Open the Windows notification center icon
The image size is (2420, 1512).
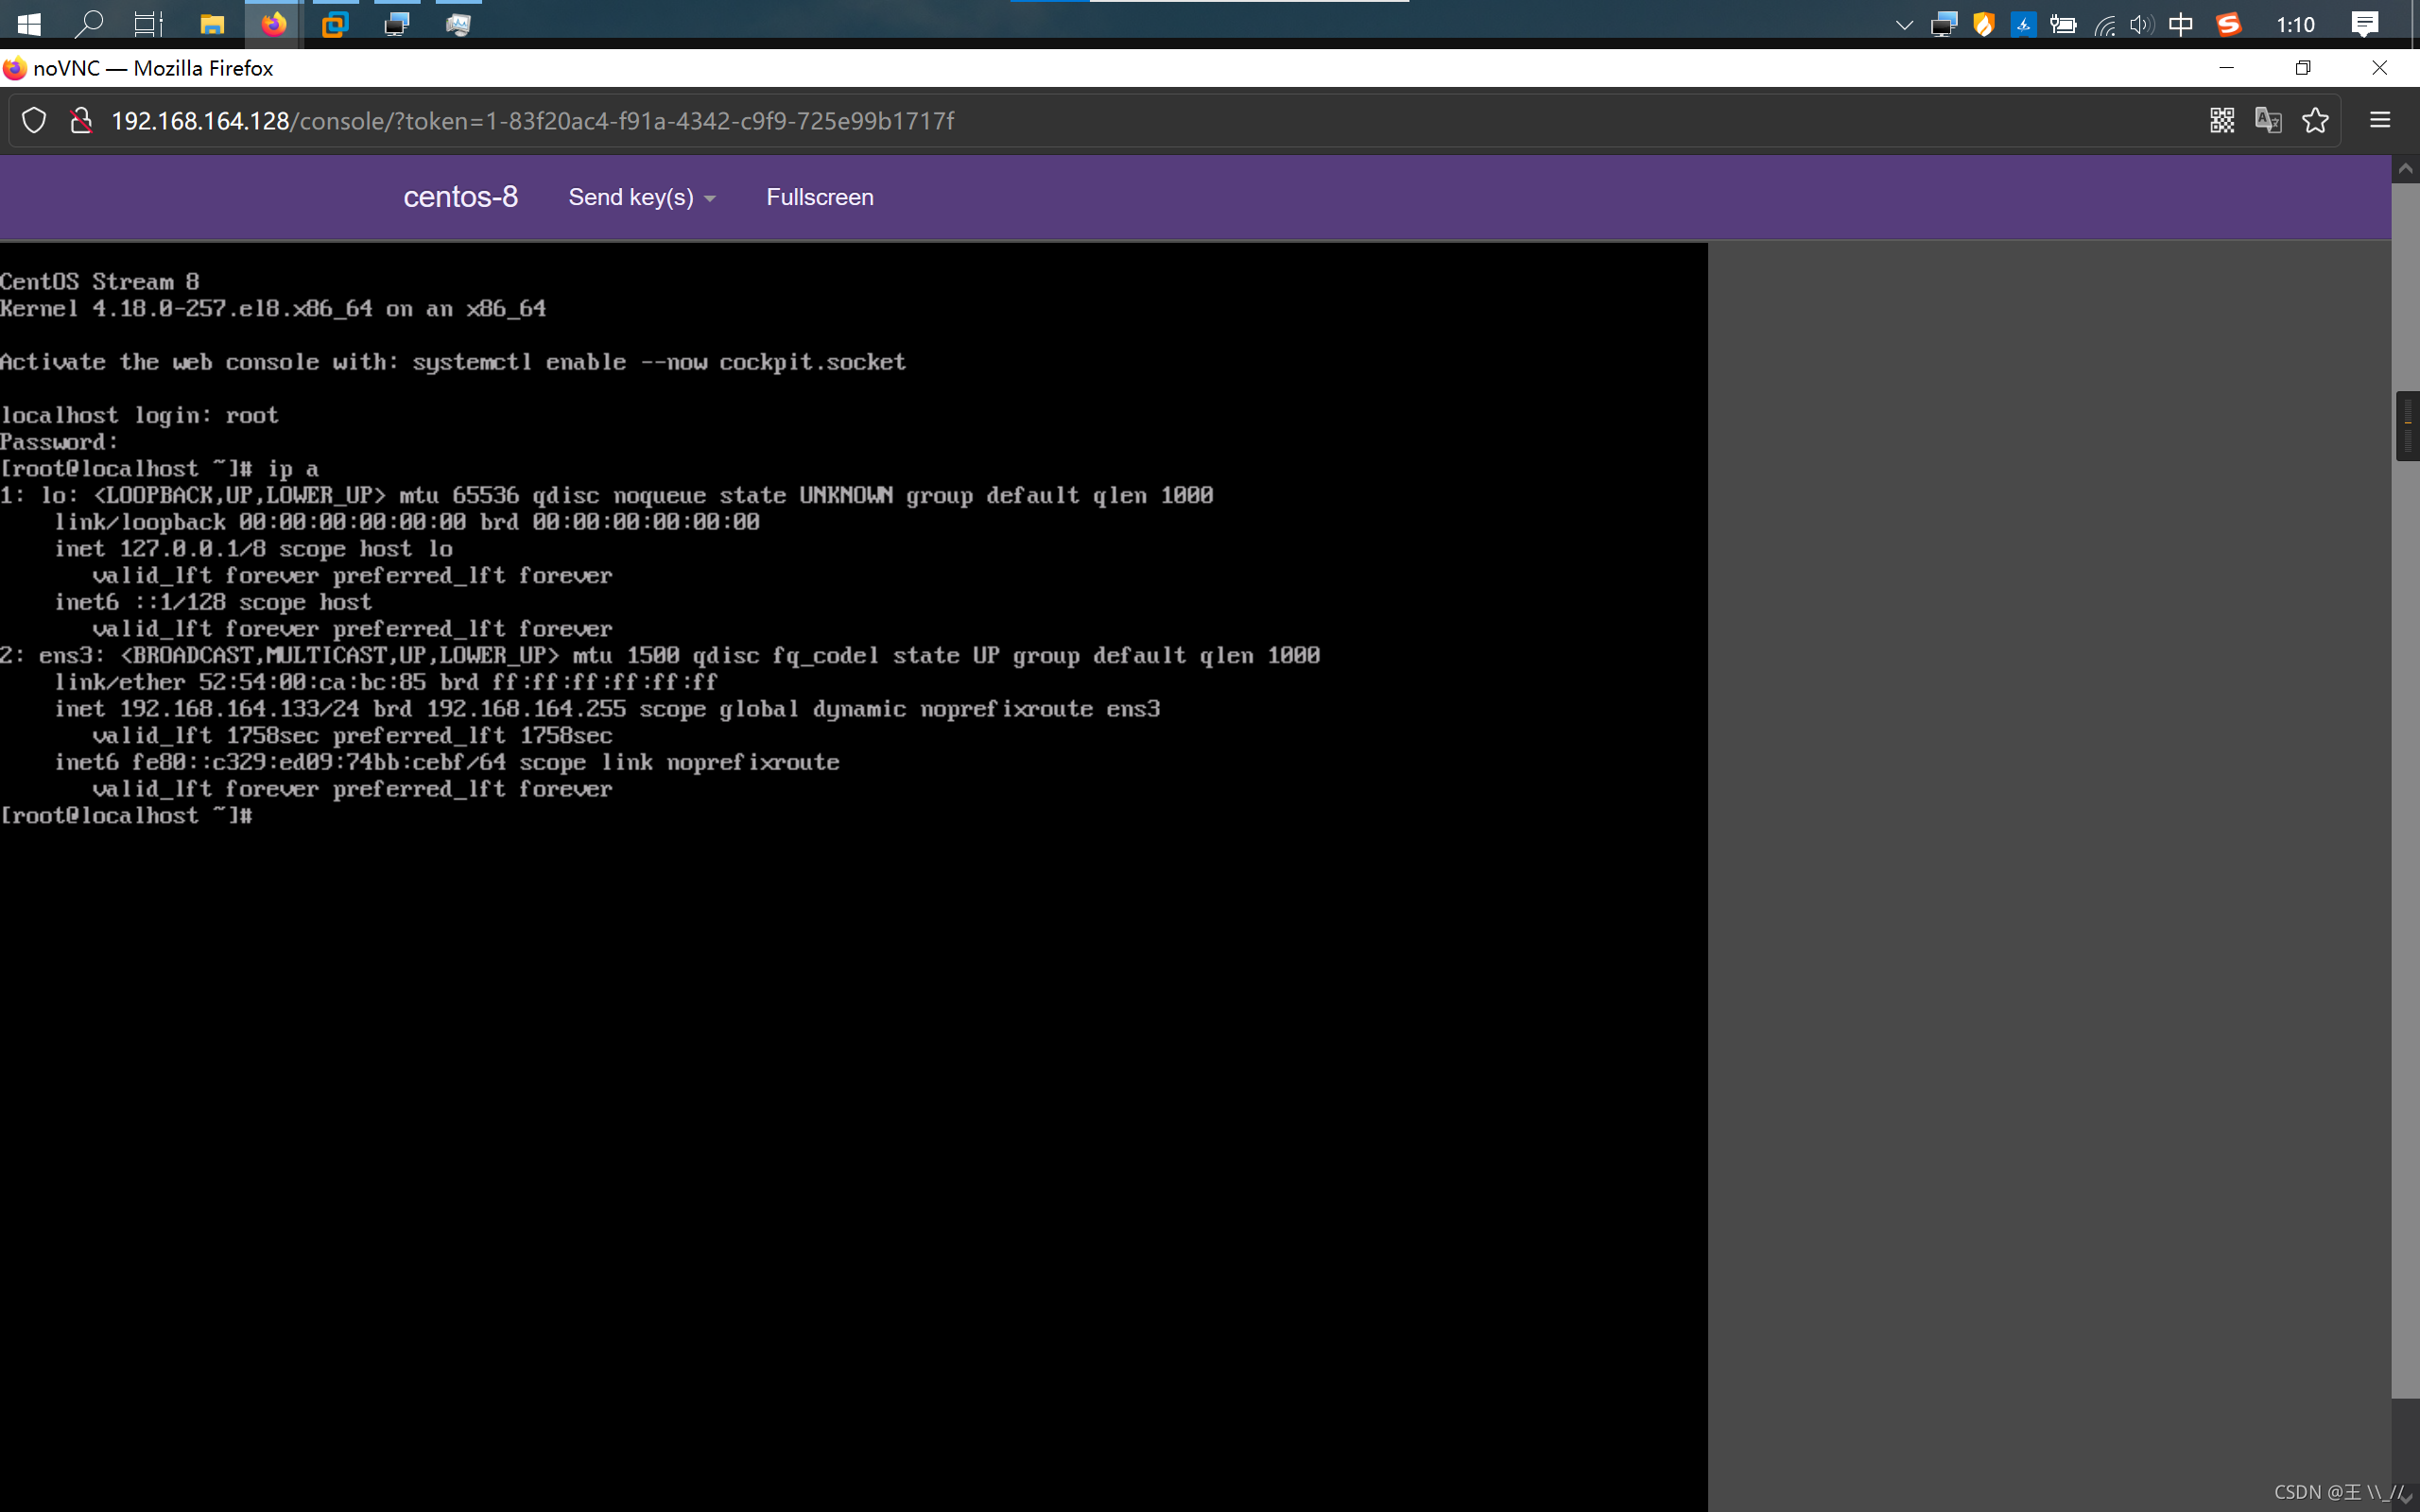coord(2364,24)
